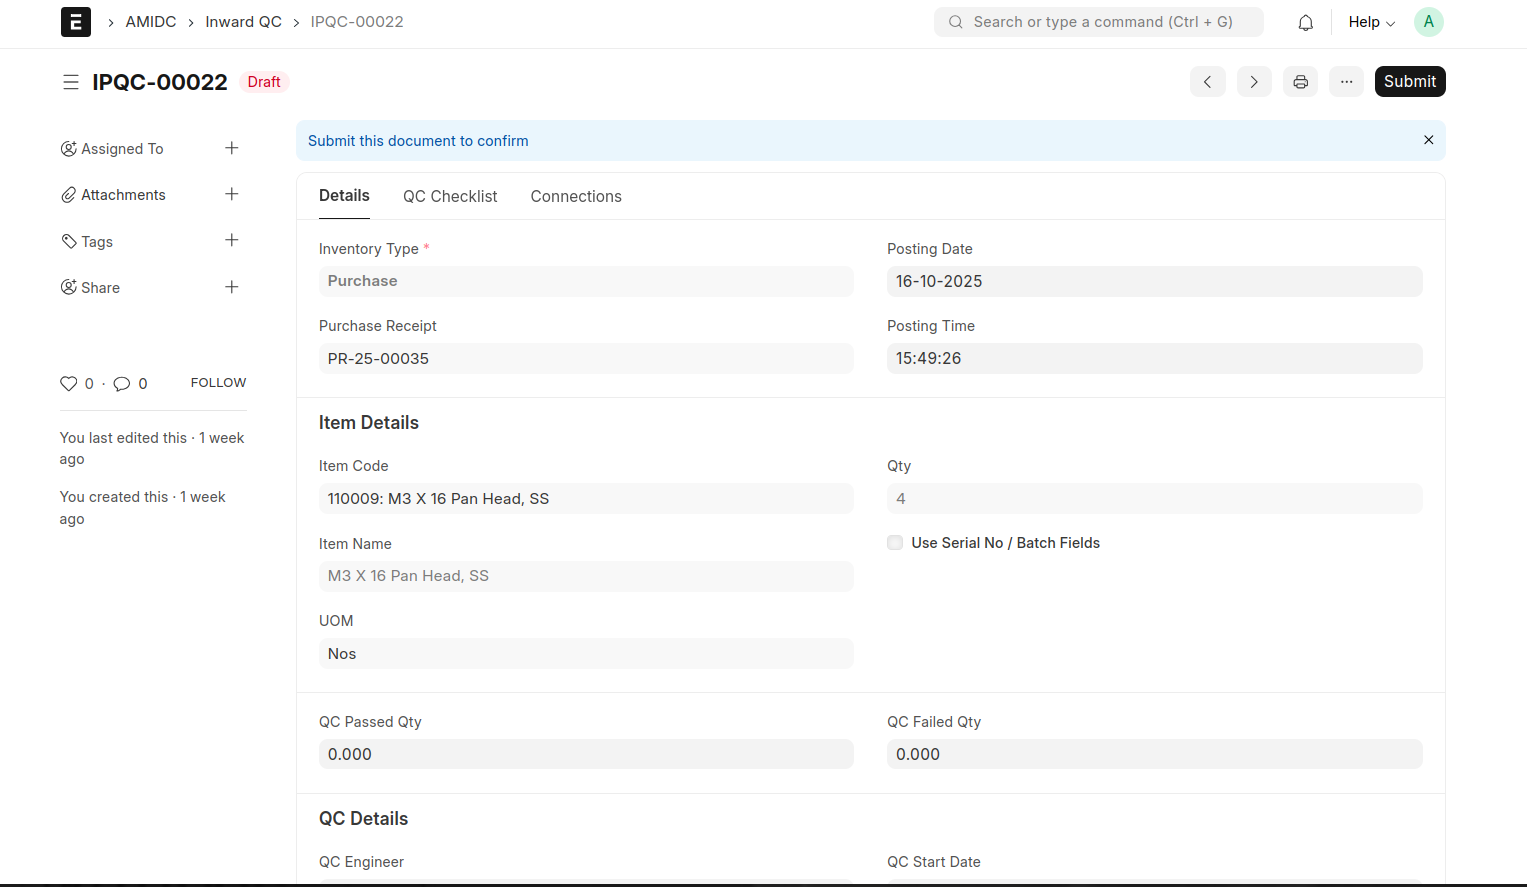Open the Connections tab
1527x887 pixels.
(x=576, y=196)
